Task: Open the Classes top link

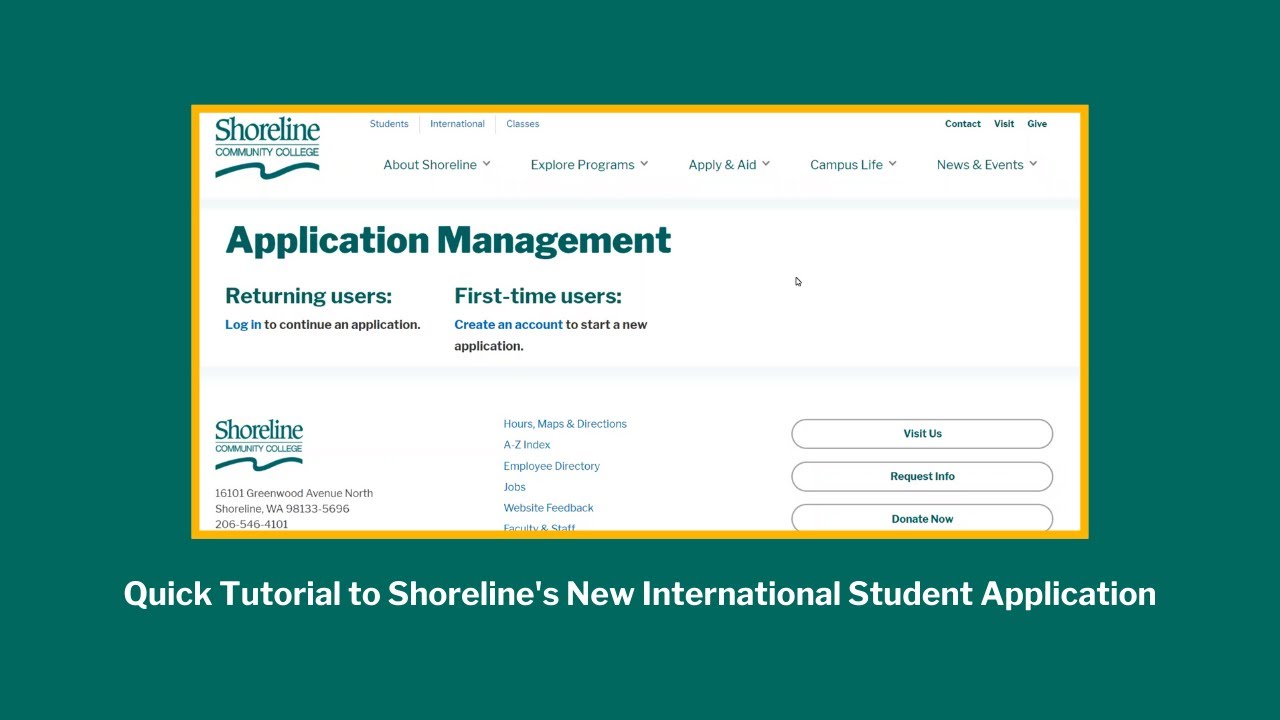Action: click(522, 124)
